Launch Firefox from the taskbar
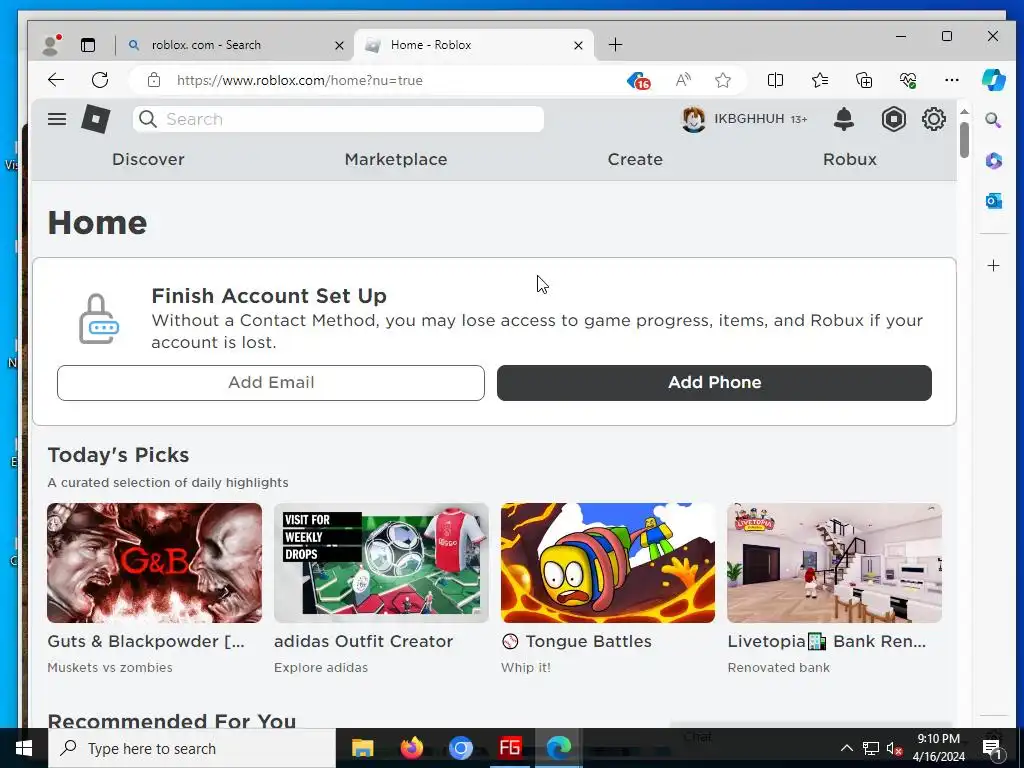Image resolution: width=1024 pixels, height=768 pixels. coord(411,748)
